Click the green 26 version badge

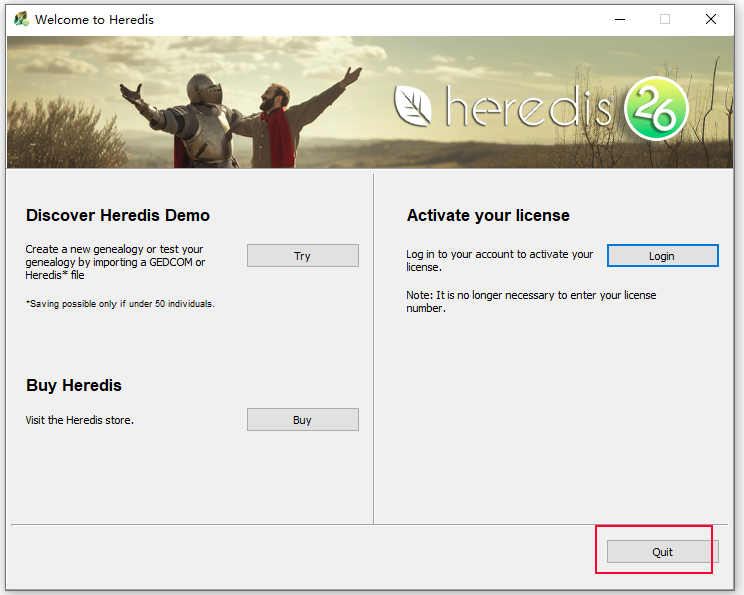[656, 109]
